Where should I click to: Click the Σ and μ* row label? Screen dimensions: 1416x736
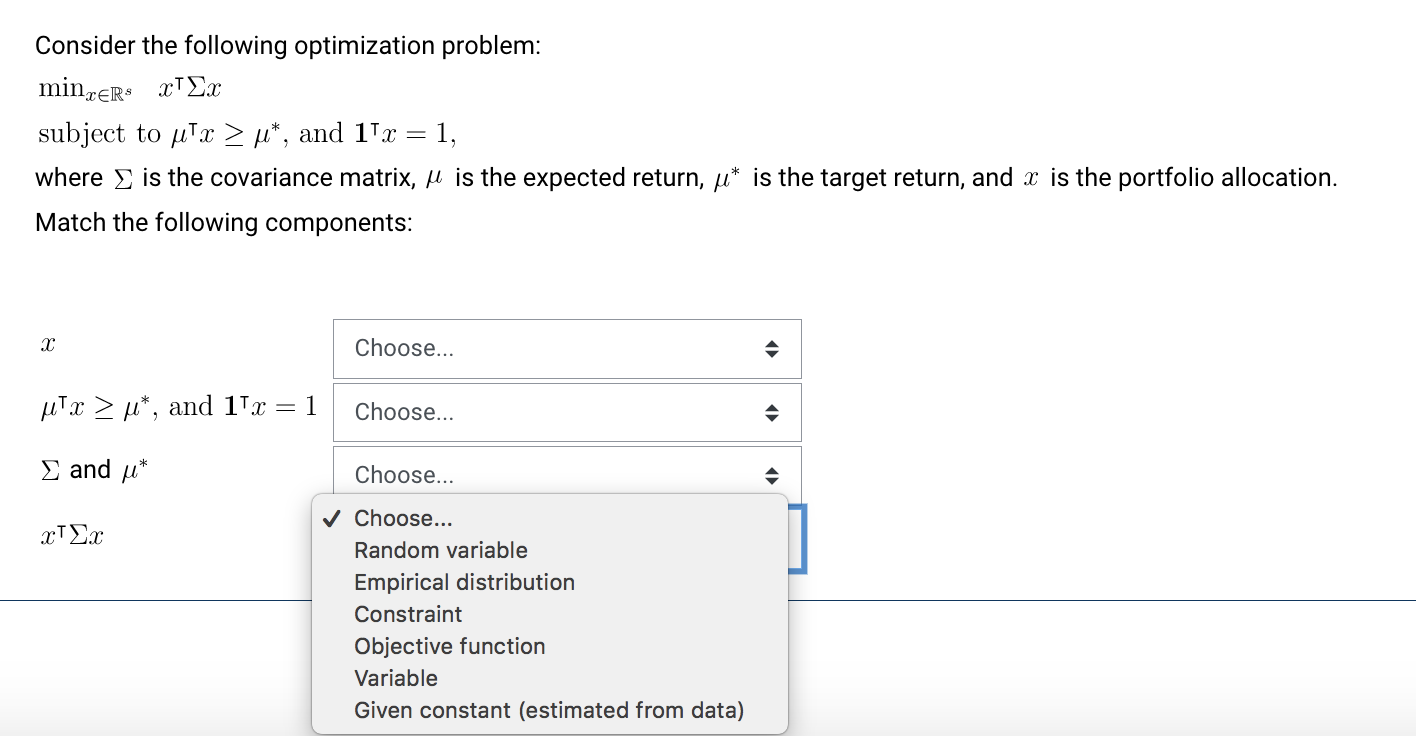click(93, 468)
